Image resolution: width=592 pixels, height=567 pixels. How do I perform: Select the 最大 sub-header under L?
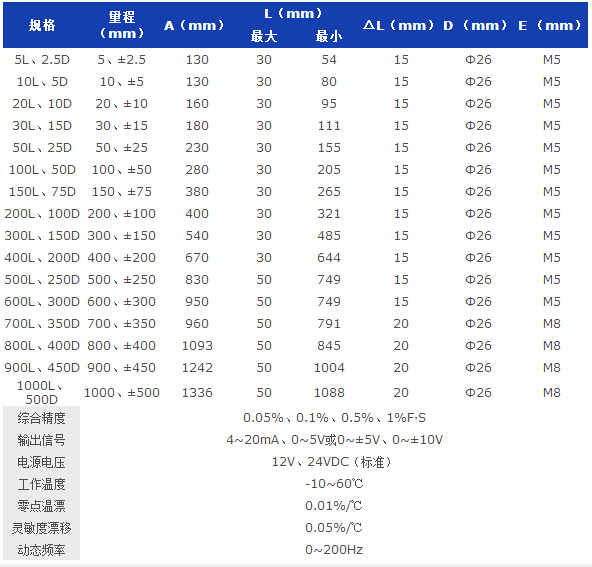[264, 36]
